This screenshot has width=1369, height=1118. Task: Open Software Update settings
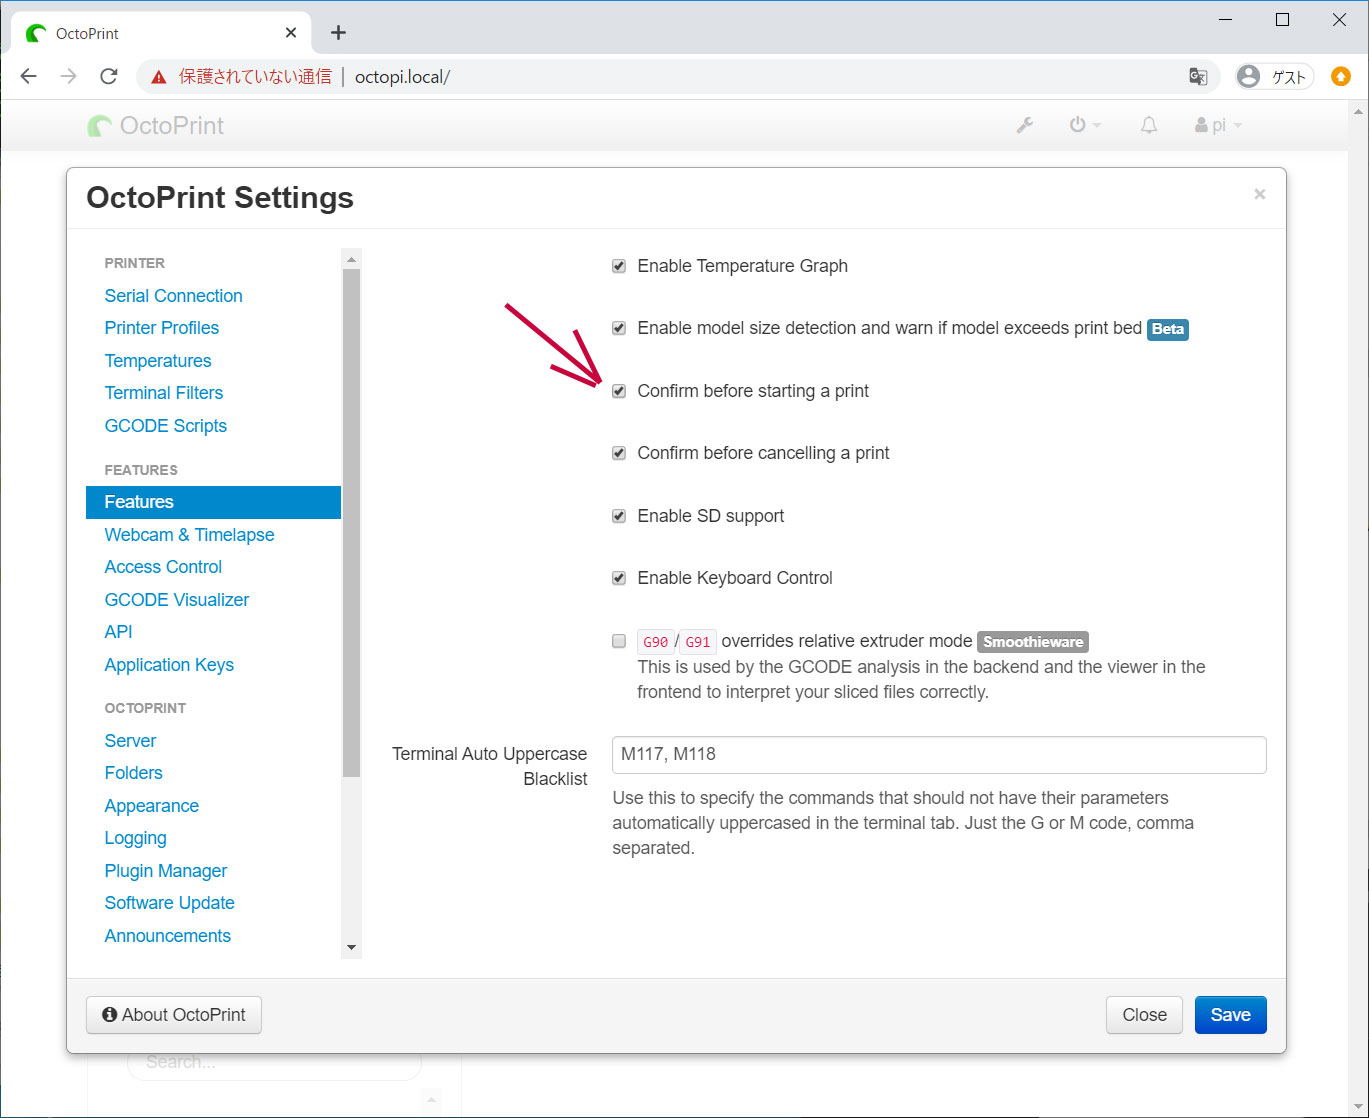pos(169,903)
